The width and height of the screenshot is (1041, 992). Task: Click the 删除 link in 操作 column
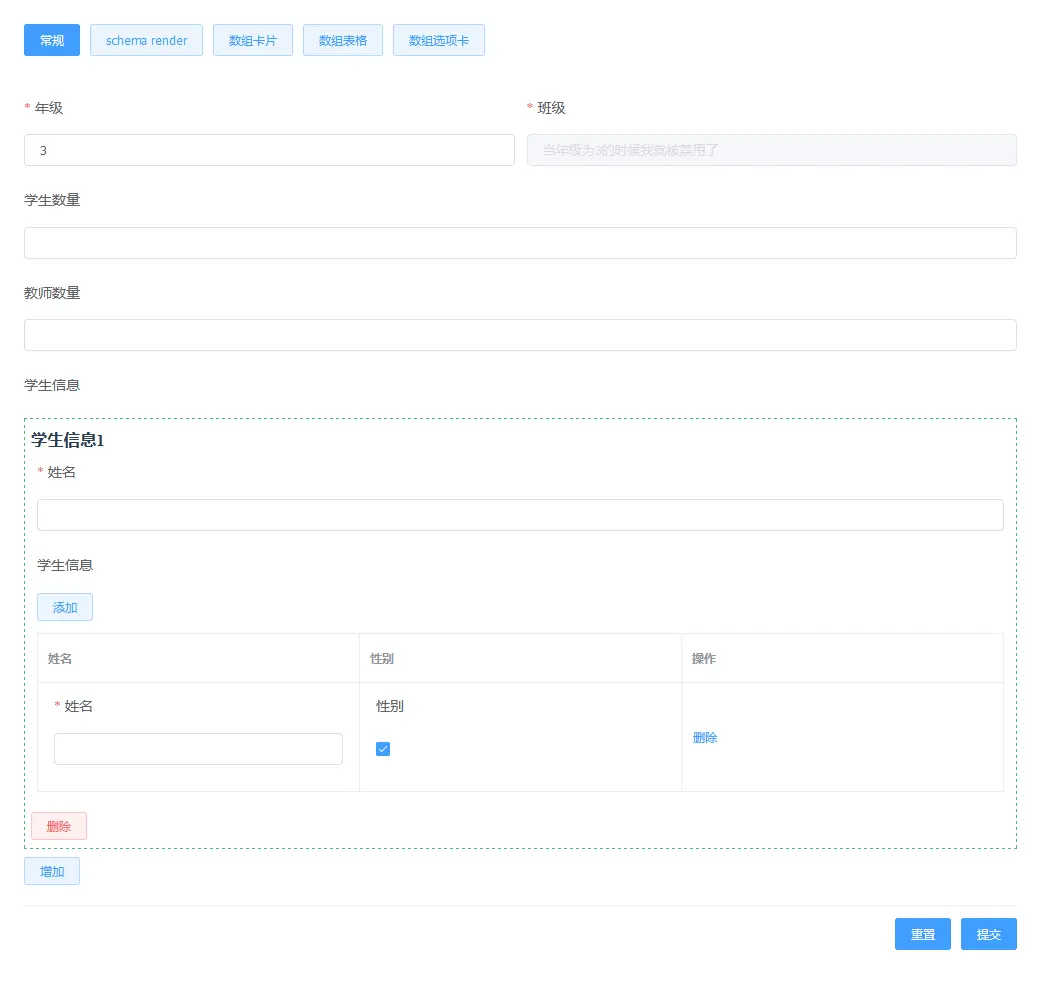click(704, 738)
